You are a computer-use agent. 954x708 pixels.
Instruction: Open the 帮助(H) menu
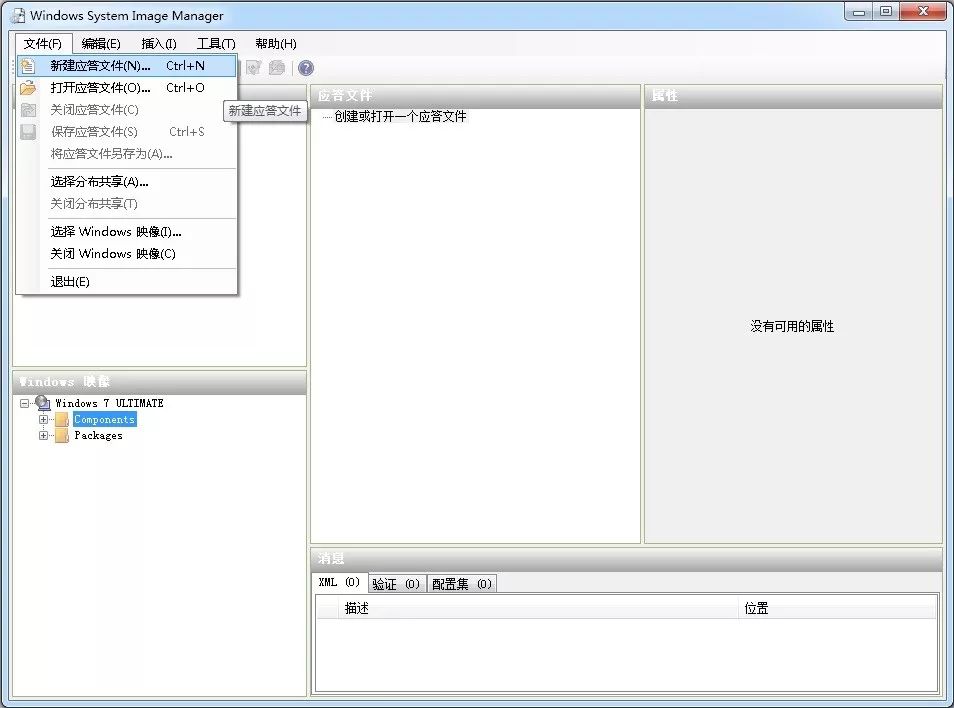[276, 44]
